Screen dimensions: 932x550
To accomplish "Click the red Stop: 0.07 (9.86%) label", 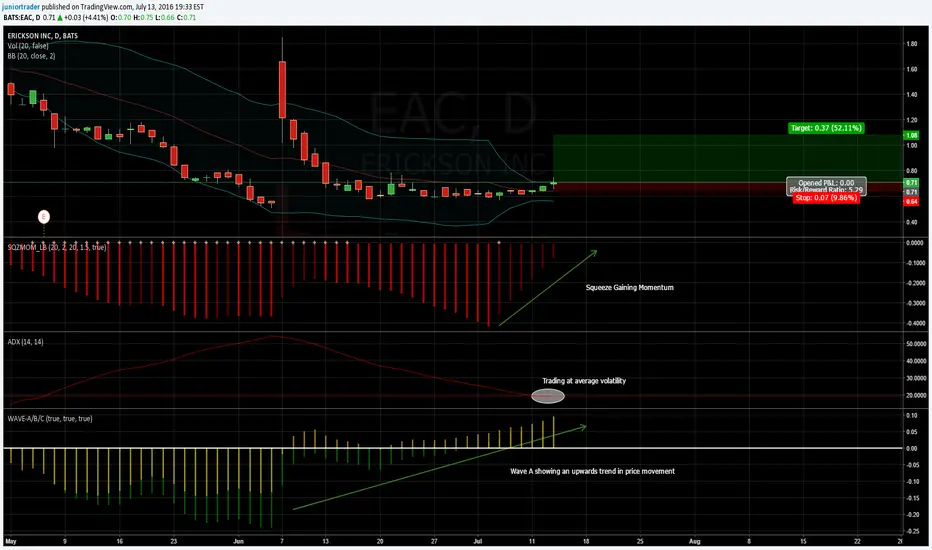I will point(826,198).
